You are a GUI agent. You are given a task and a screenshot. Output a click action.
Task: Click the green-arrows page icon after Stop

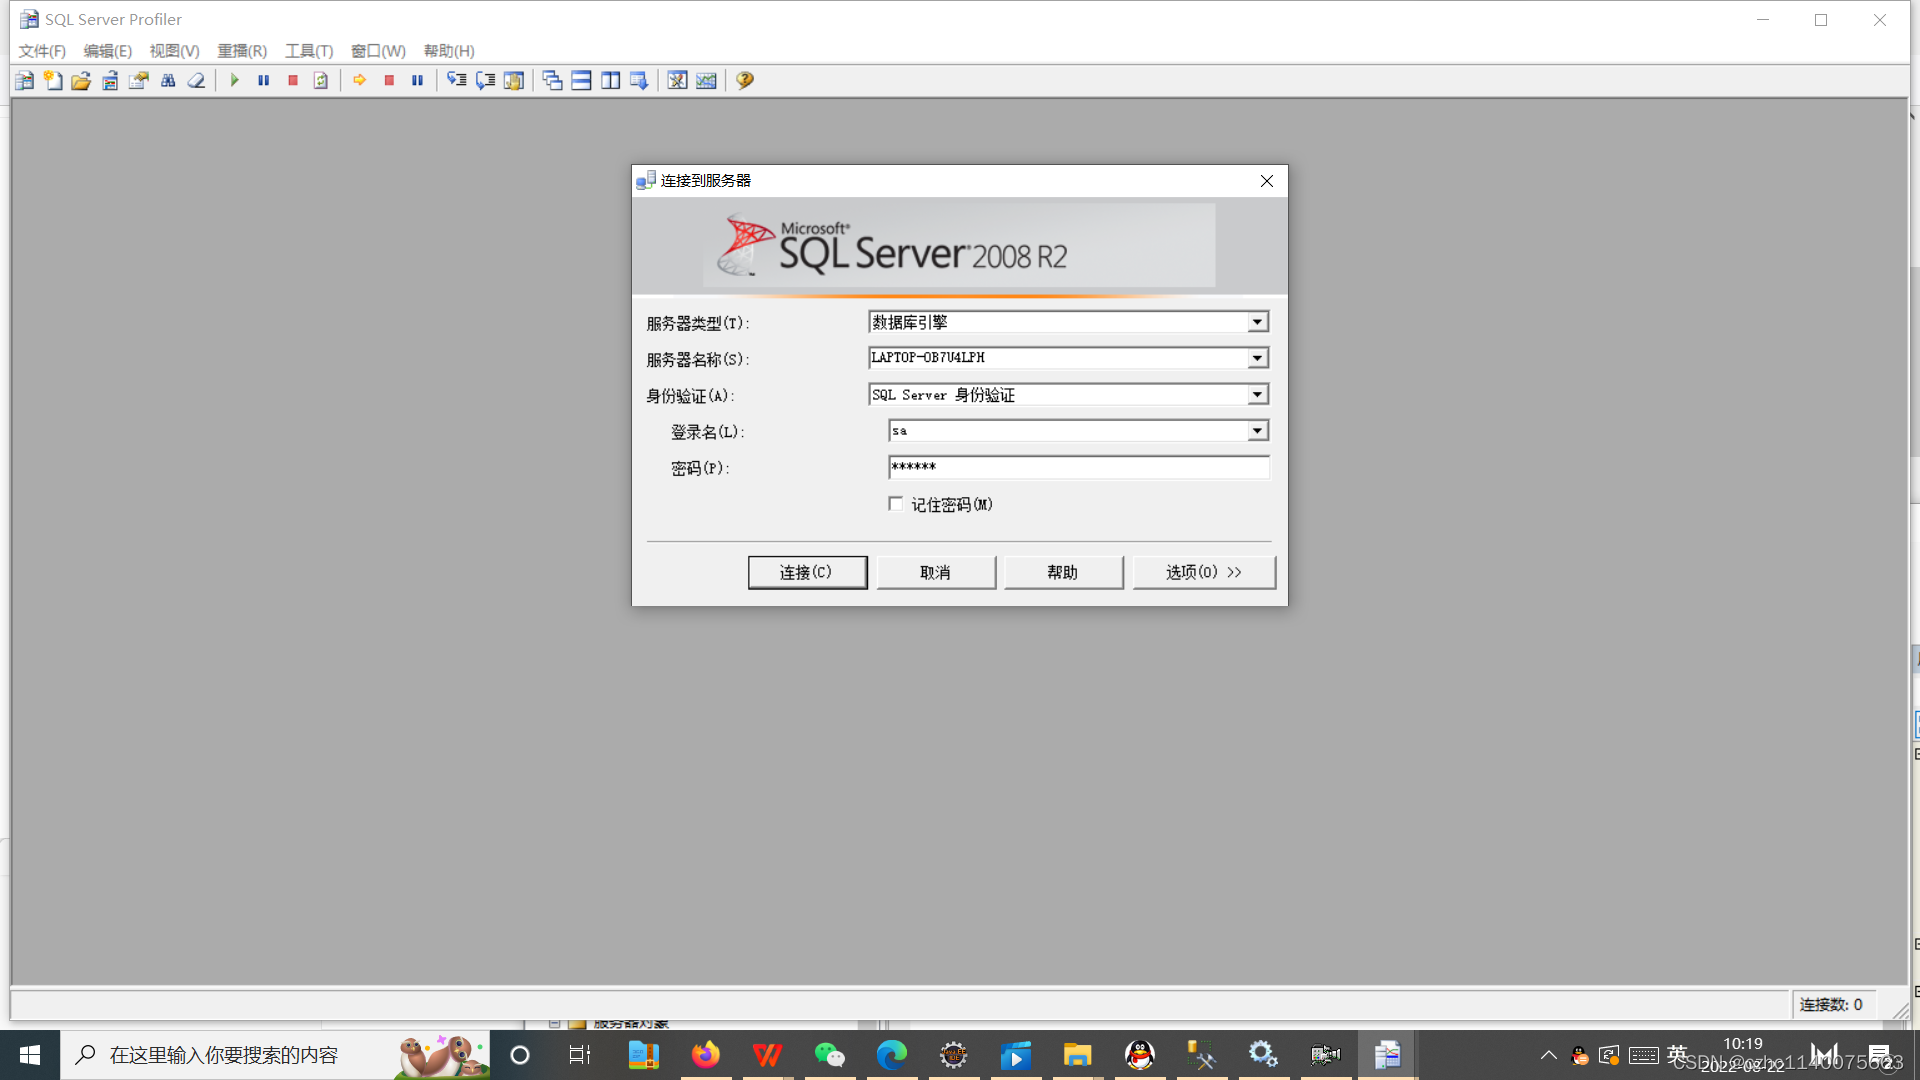point(321,81)
